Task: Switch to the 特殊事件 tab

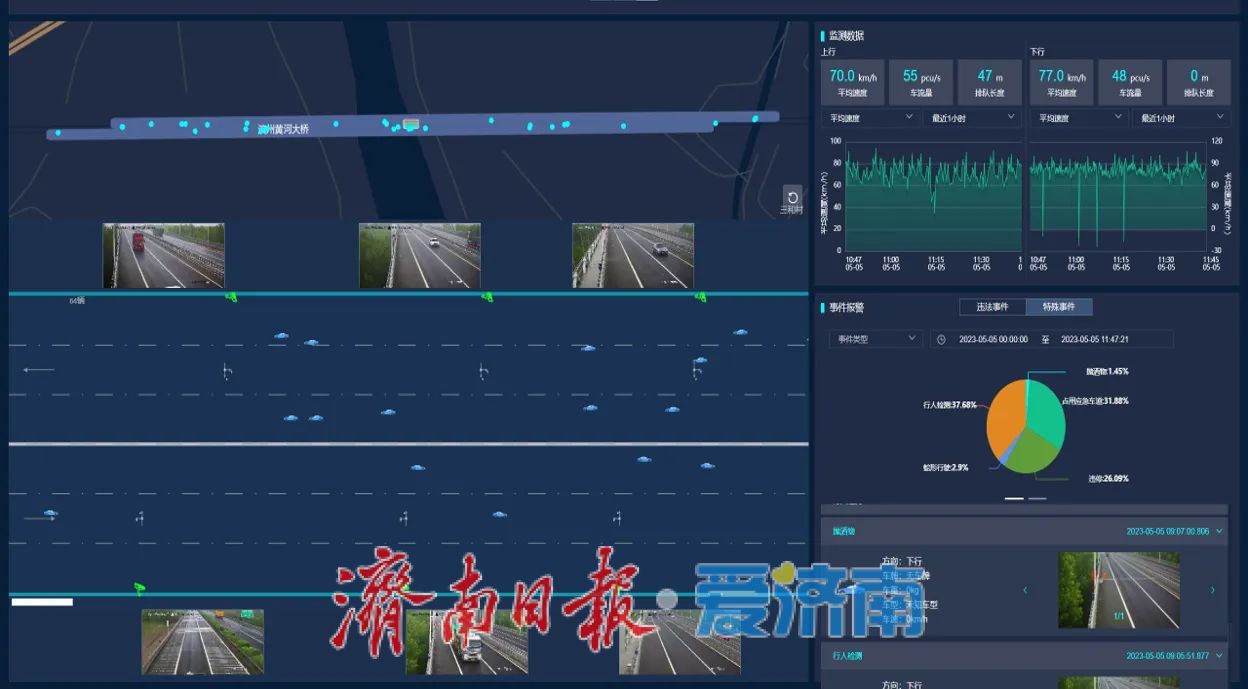Action: point(1059,307)
